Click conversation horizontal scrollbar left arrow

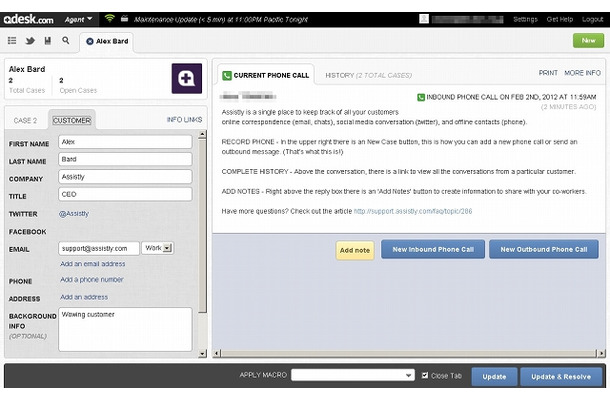point(217,353)
